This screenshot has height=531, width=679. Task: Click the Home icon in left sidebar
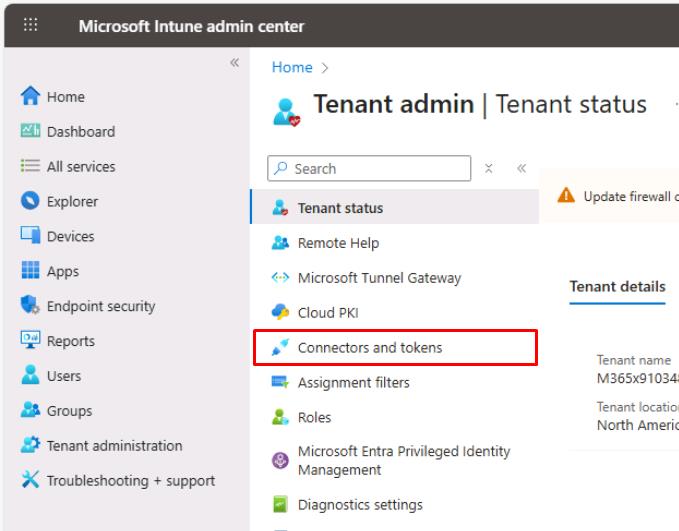(x=30, y=97)
